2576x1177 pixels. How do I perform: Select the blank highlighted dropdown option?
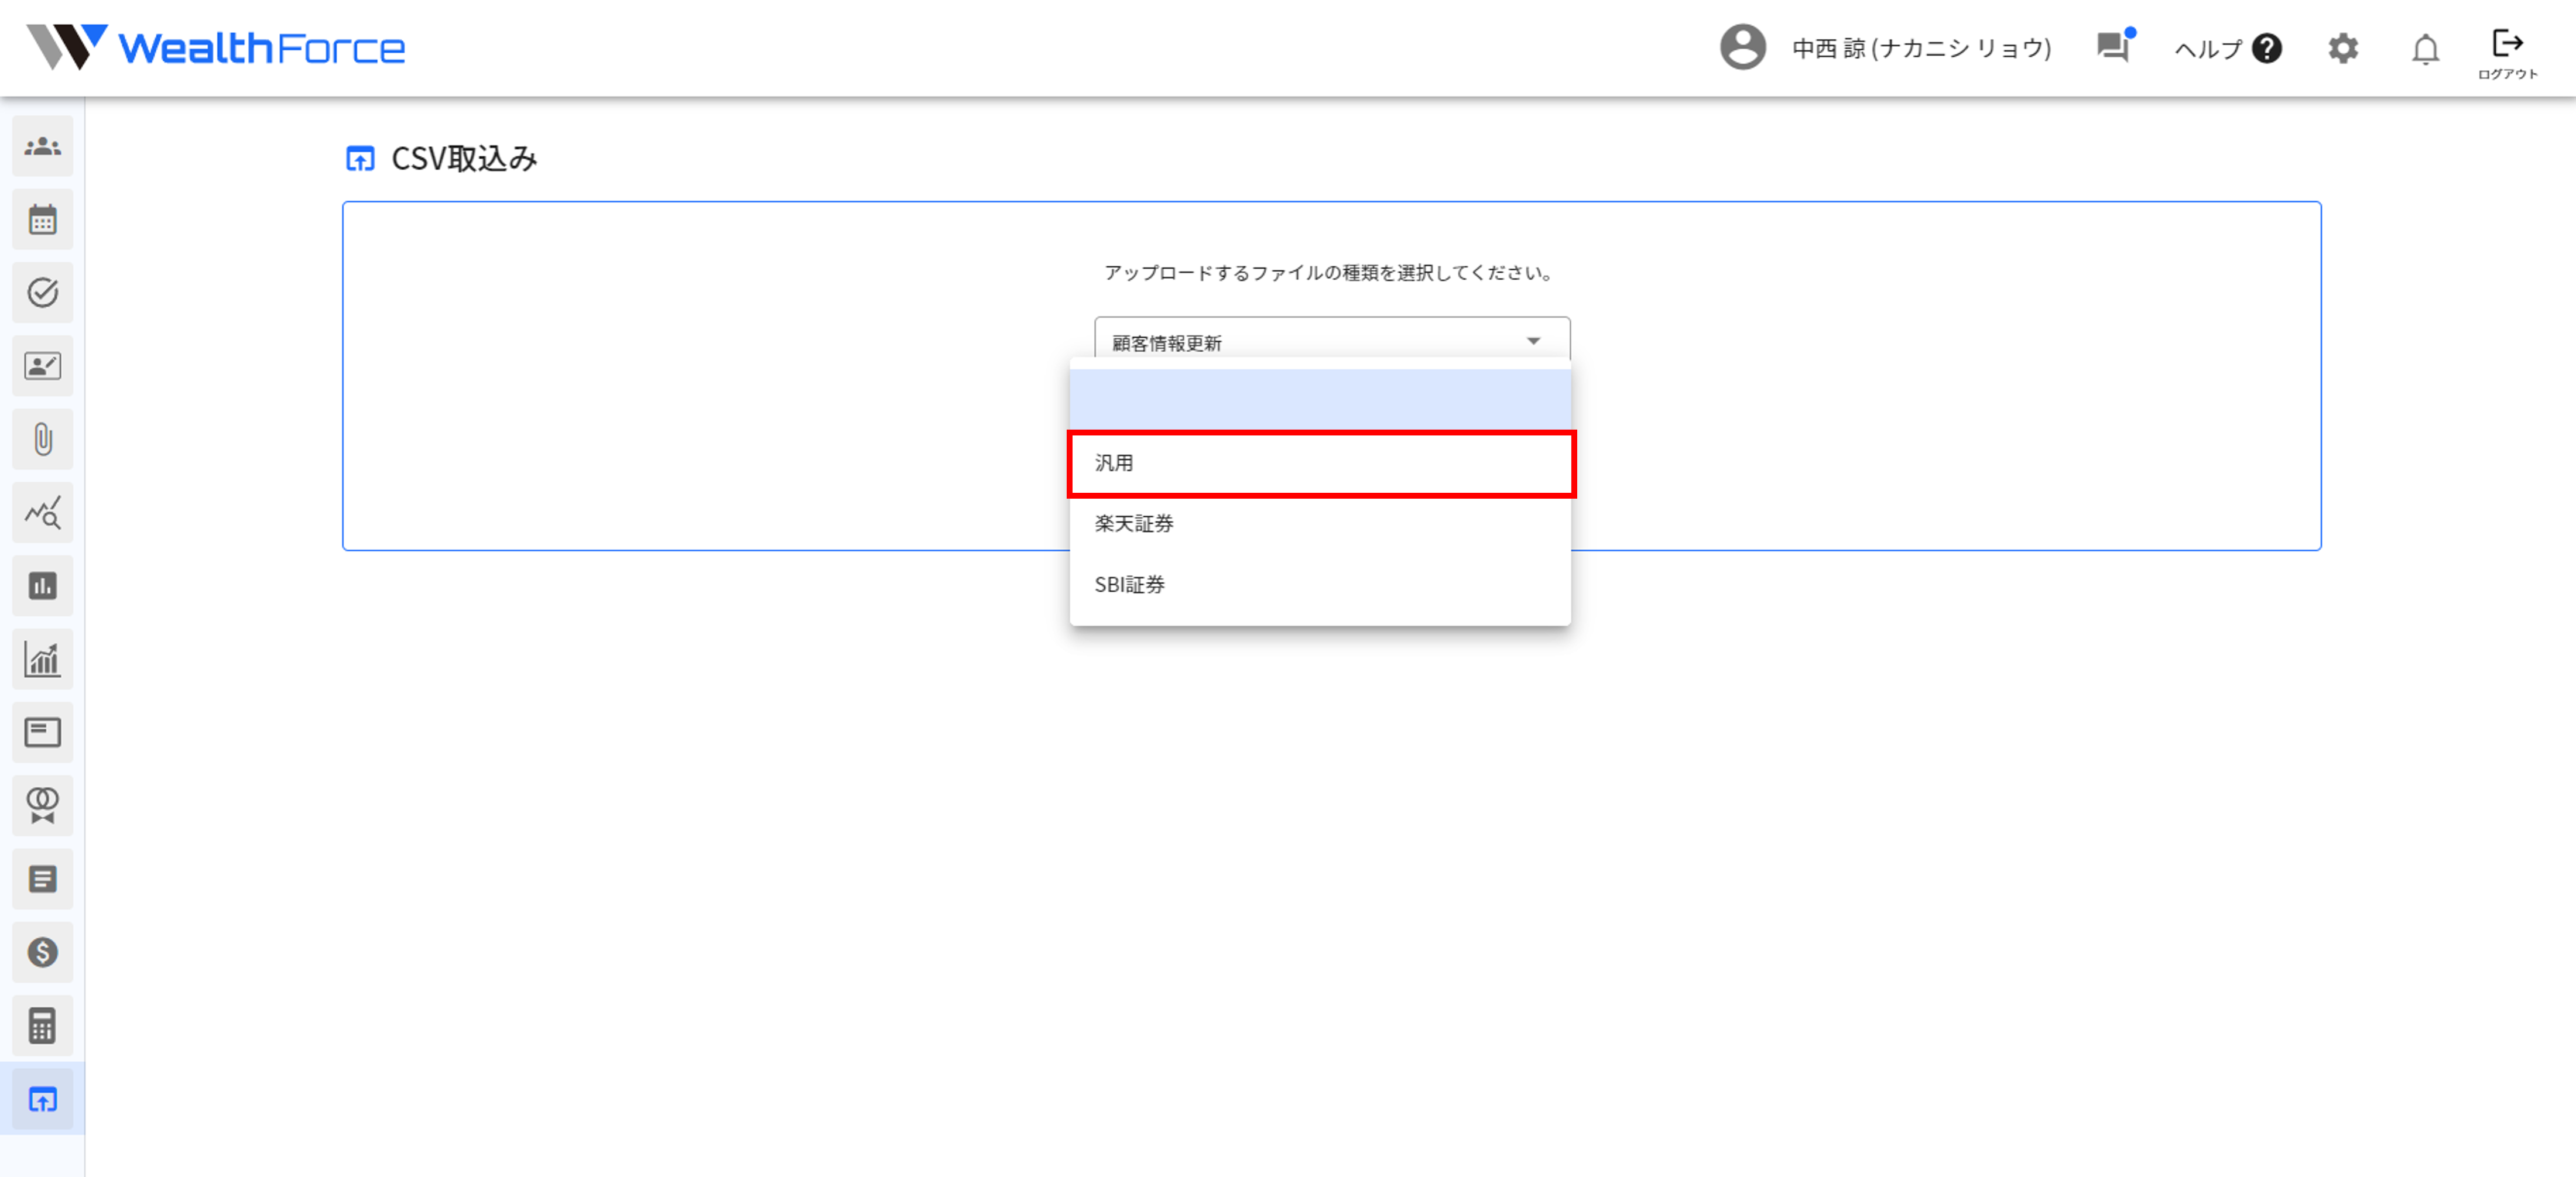point(1320,399)
